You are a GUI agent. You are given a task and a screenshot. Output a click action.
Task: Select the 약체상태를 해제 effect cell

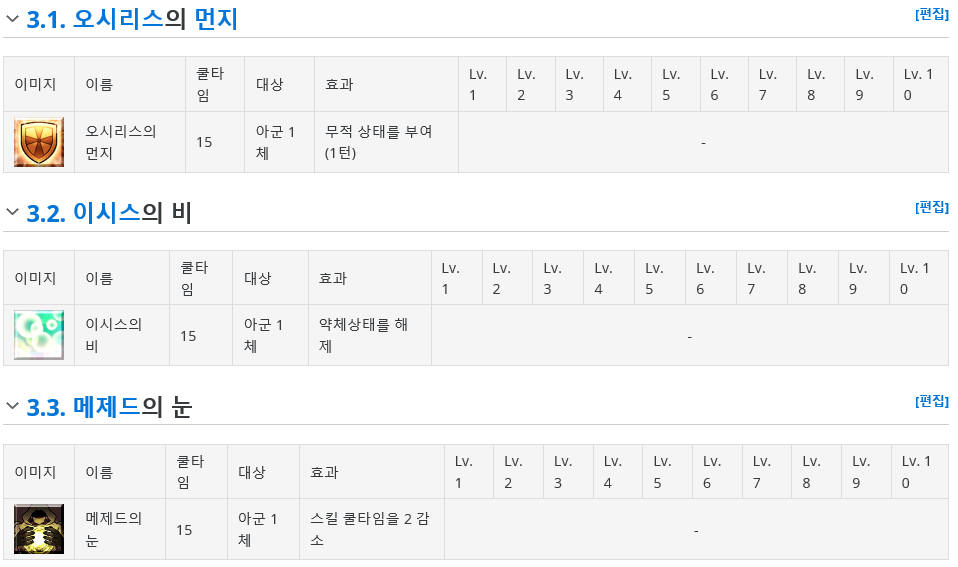pyautogui.click(x=370, y=335)
